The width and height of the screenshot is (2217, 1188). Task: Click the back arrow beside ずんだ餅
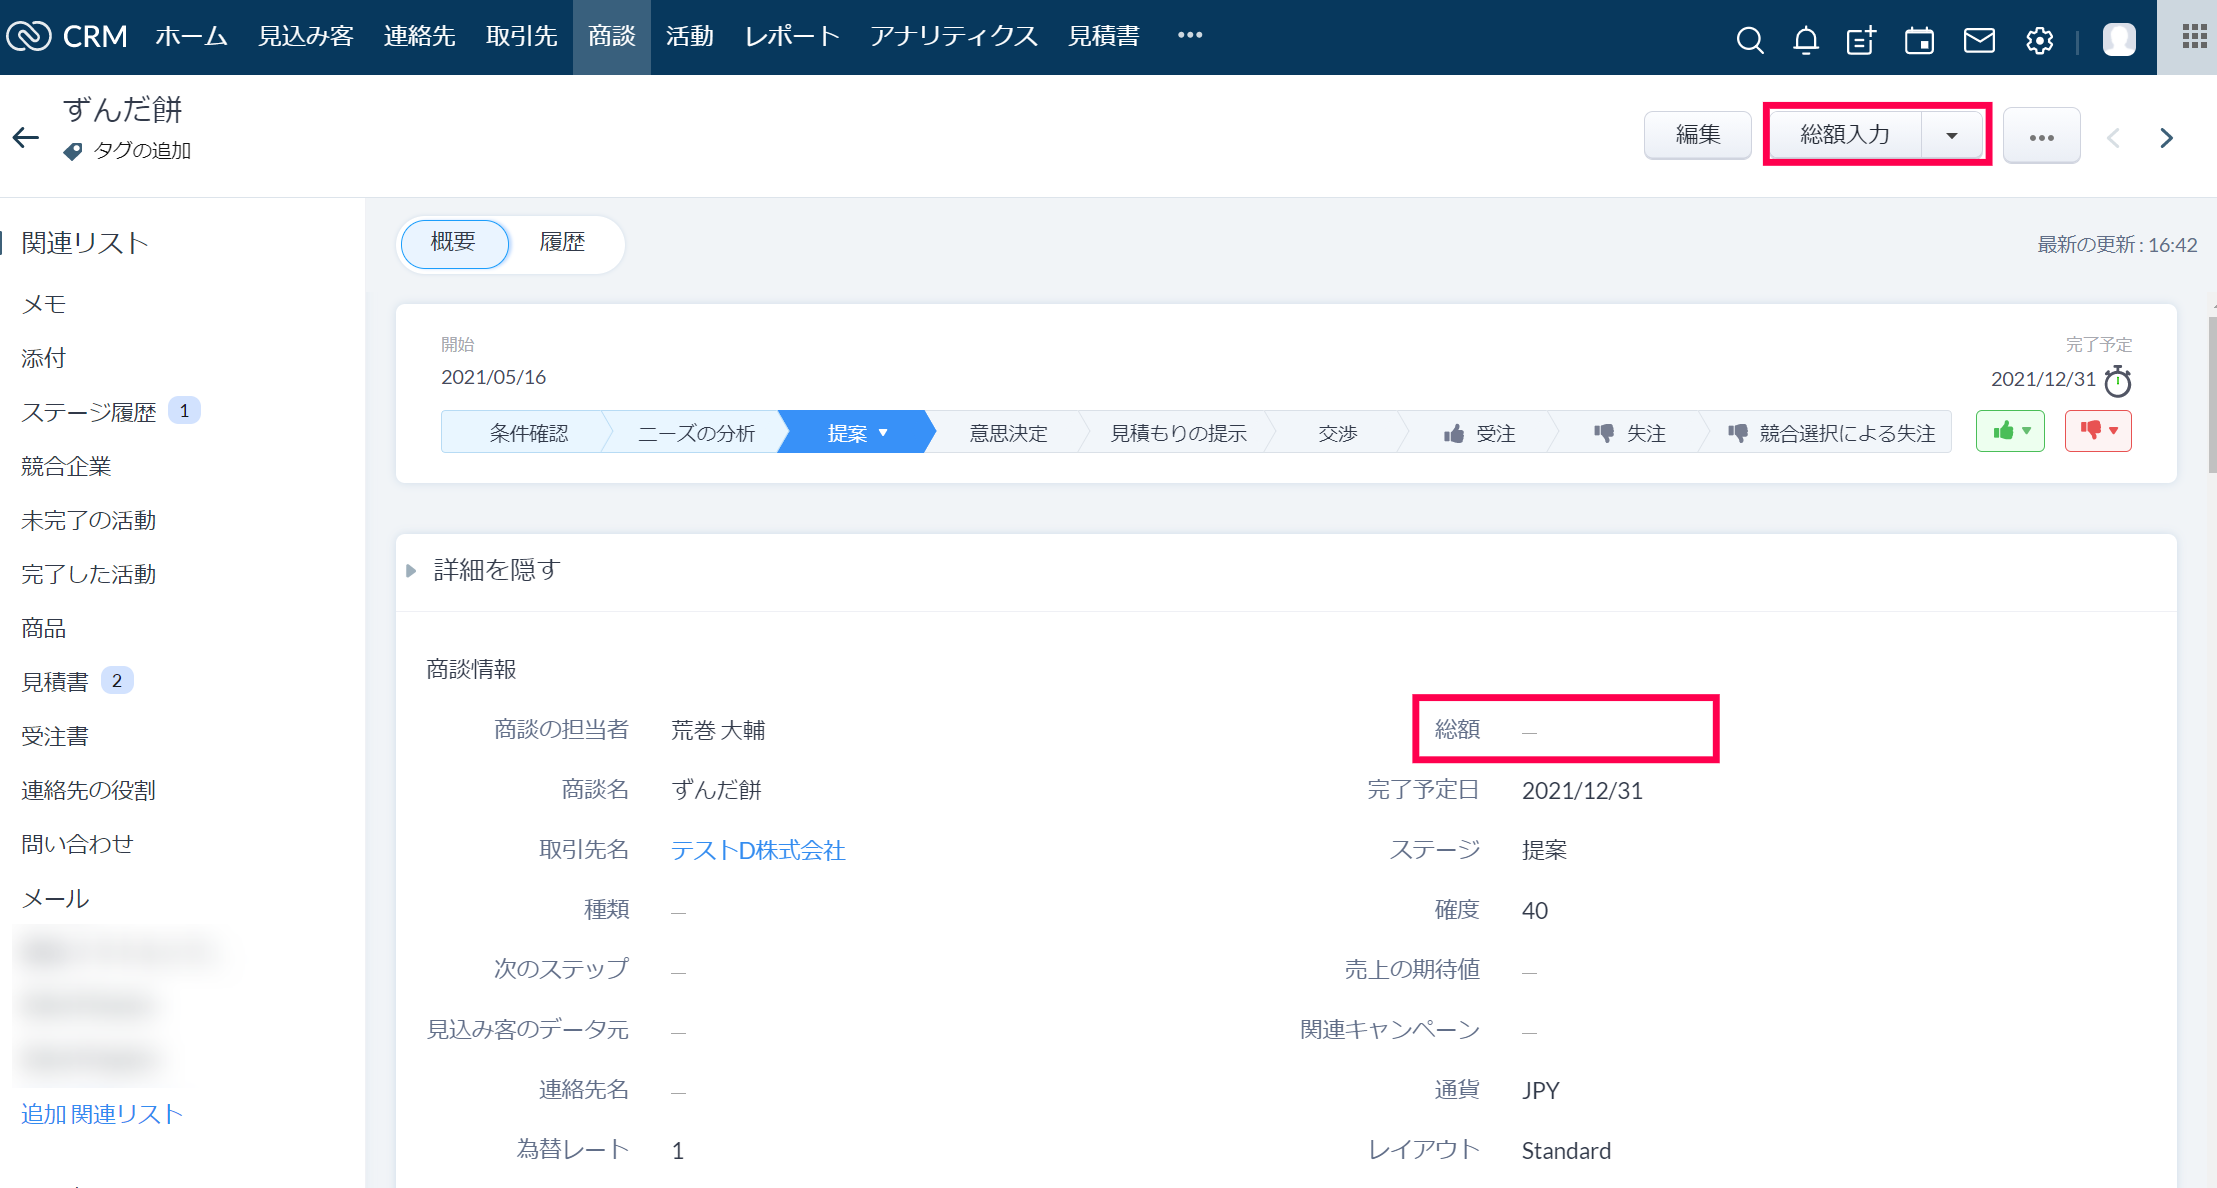point(26,137)
